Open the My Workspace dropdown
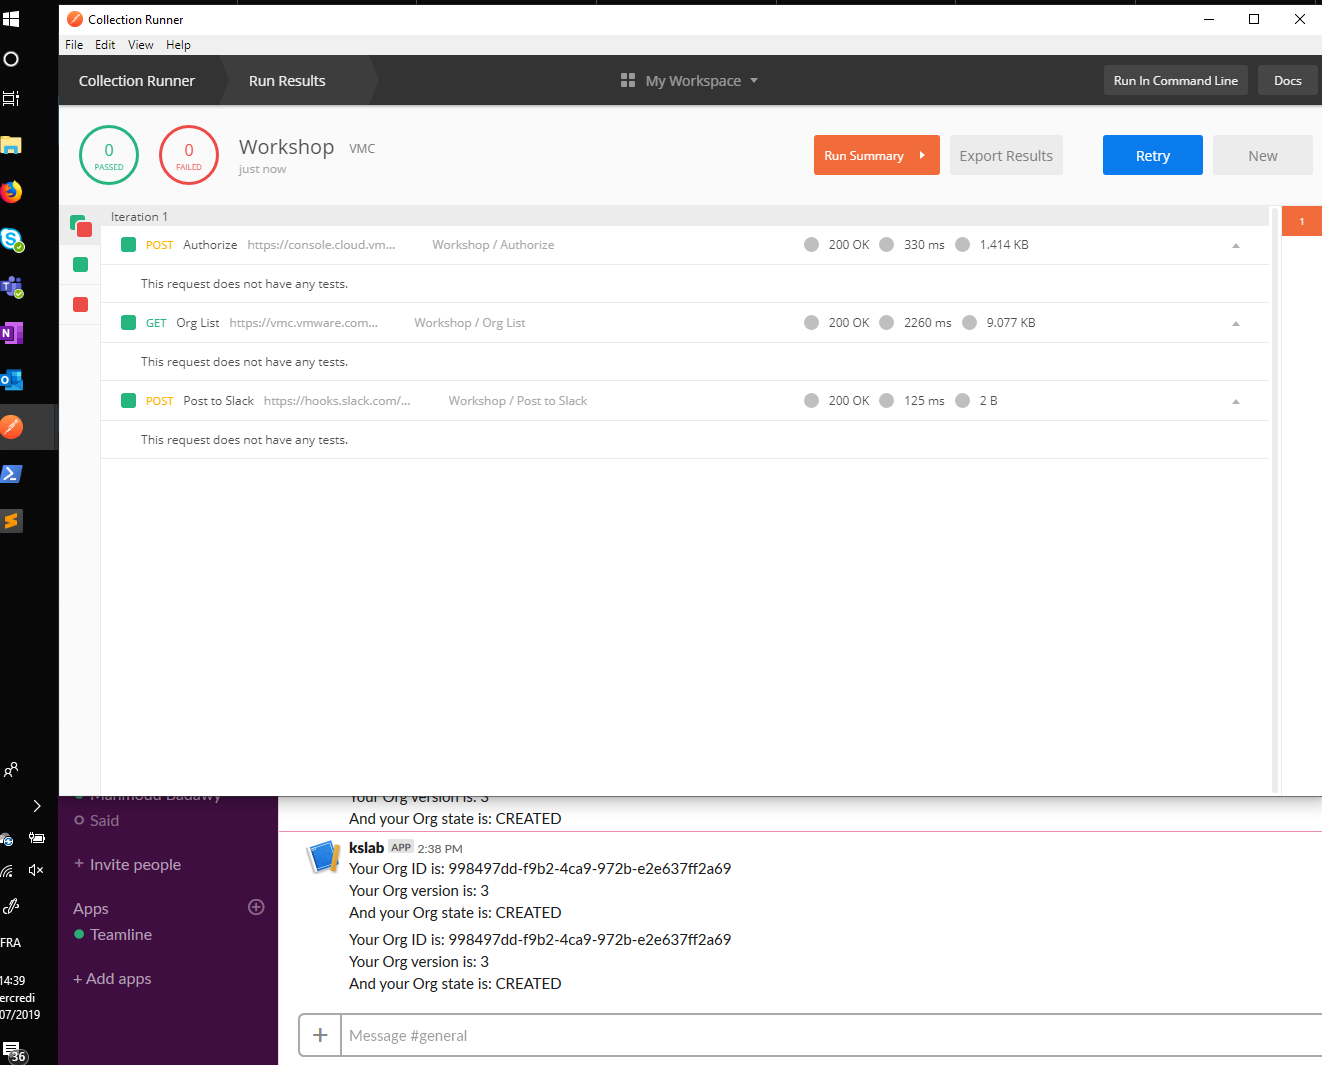The width and height of the screenshot is (1322, 1065). click(x=690, y=81)
